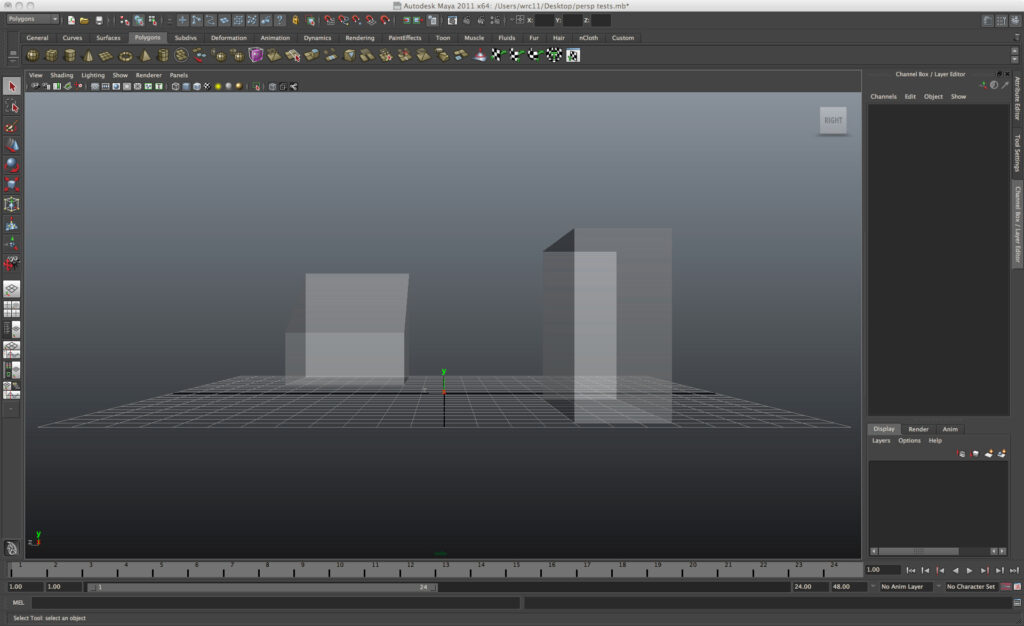Open the Polygons menu set dropdown

[33, 19]
